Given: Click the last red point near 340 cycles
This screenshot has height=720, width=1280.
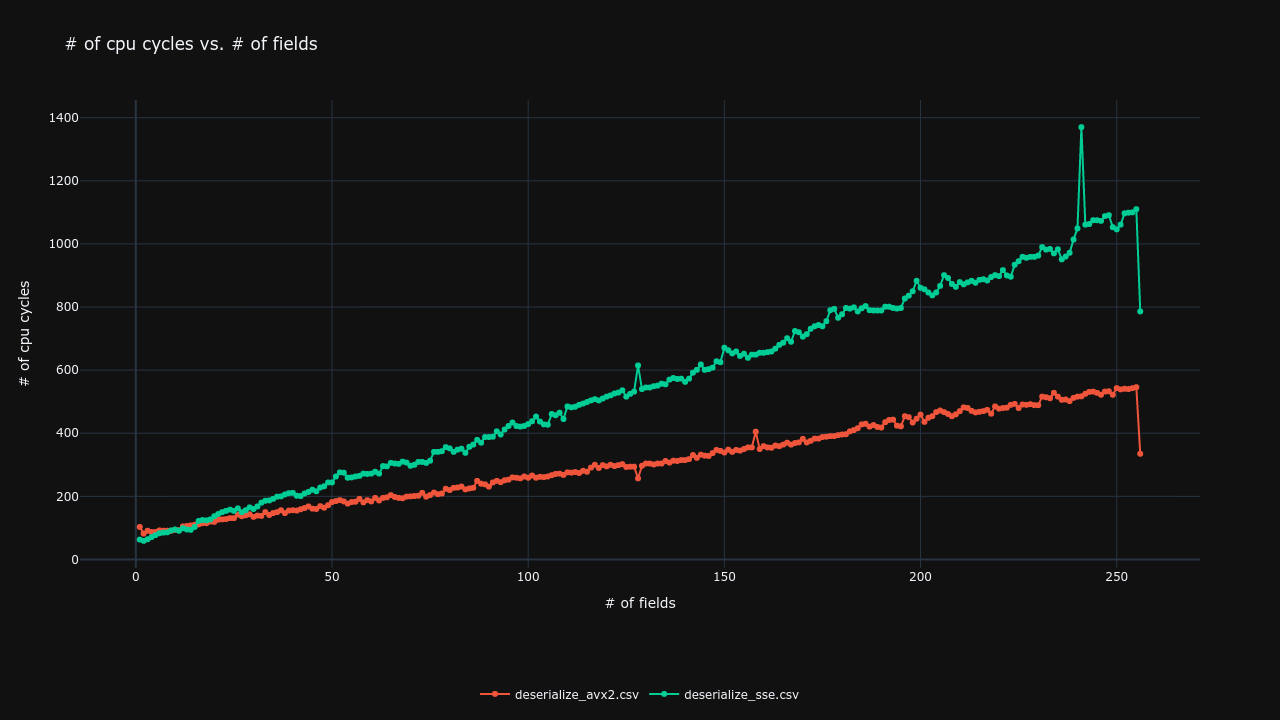Looking at the screenshot, I should (1140, 453).
